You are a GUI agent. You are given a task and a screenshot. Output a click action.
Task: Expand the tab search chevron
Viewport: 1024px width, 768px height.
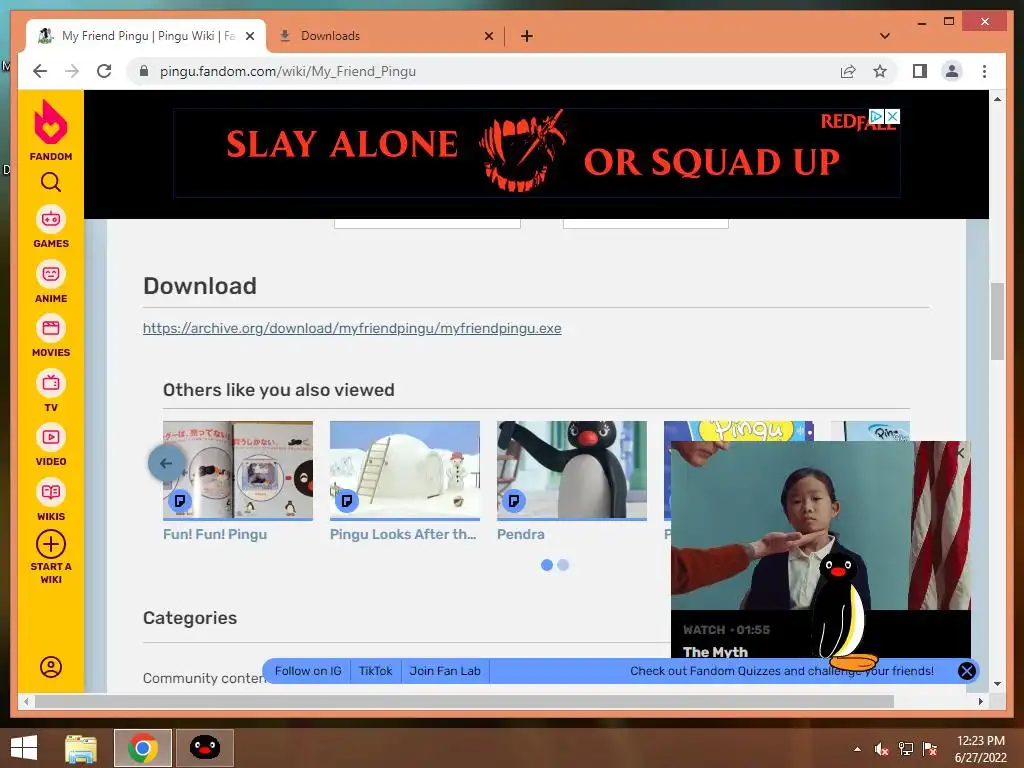point(885,36)
